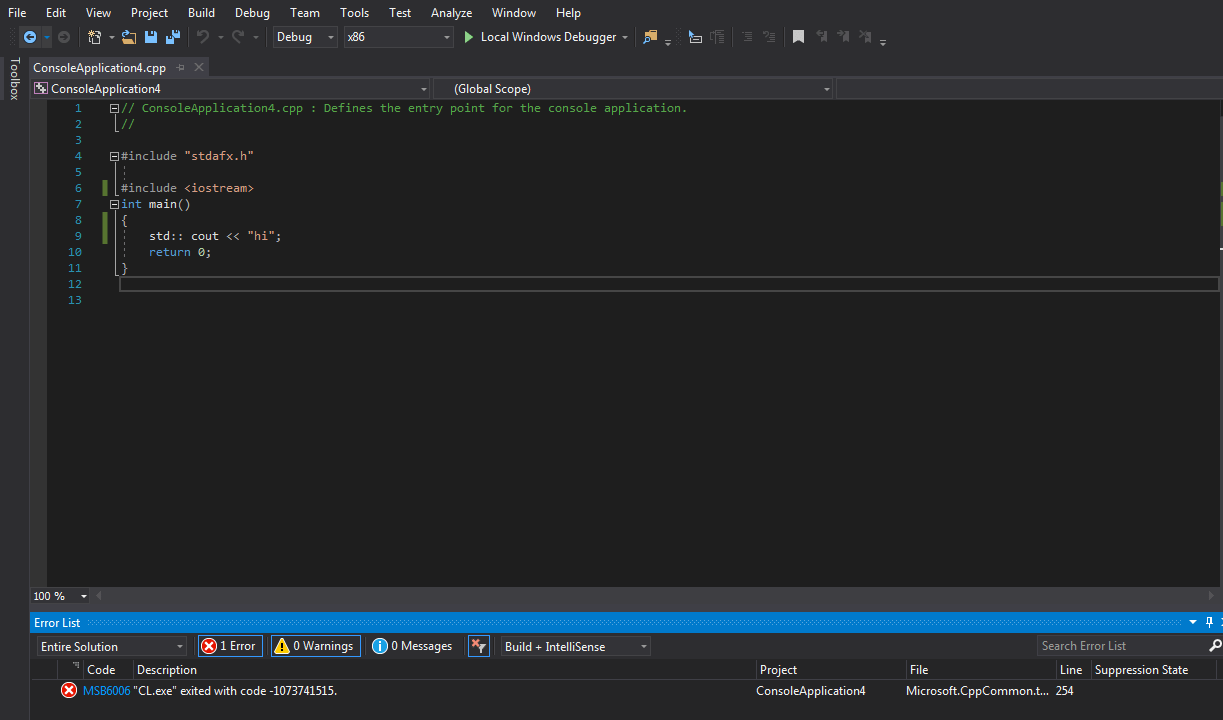Toggle the 1 Error filter
Screen dimensions: 1223x720
tap(229, 645)
